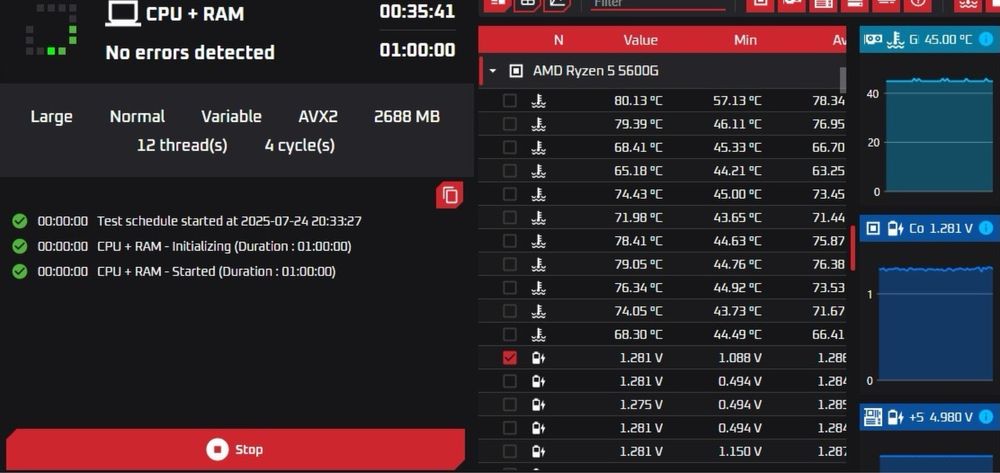Screen dimensions: 1000x473
Task: Tick the checkbox of the 1.275 V row
Action: [509, 404]
